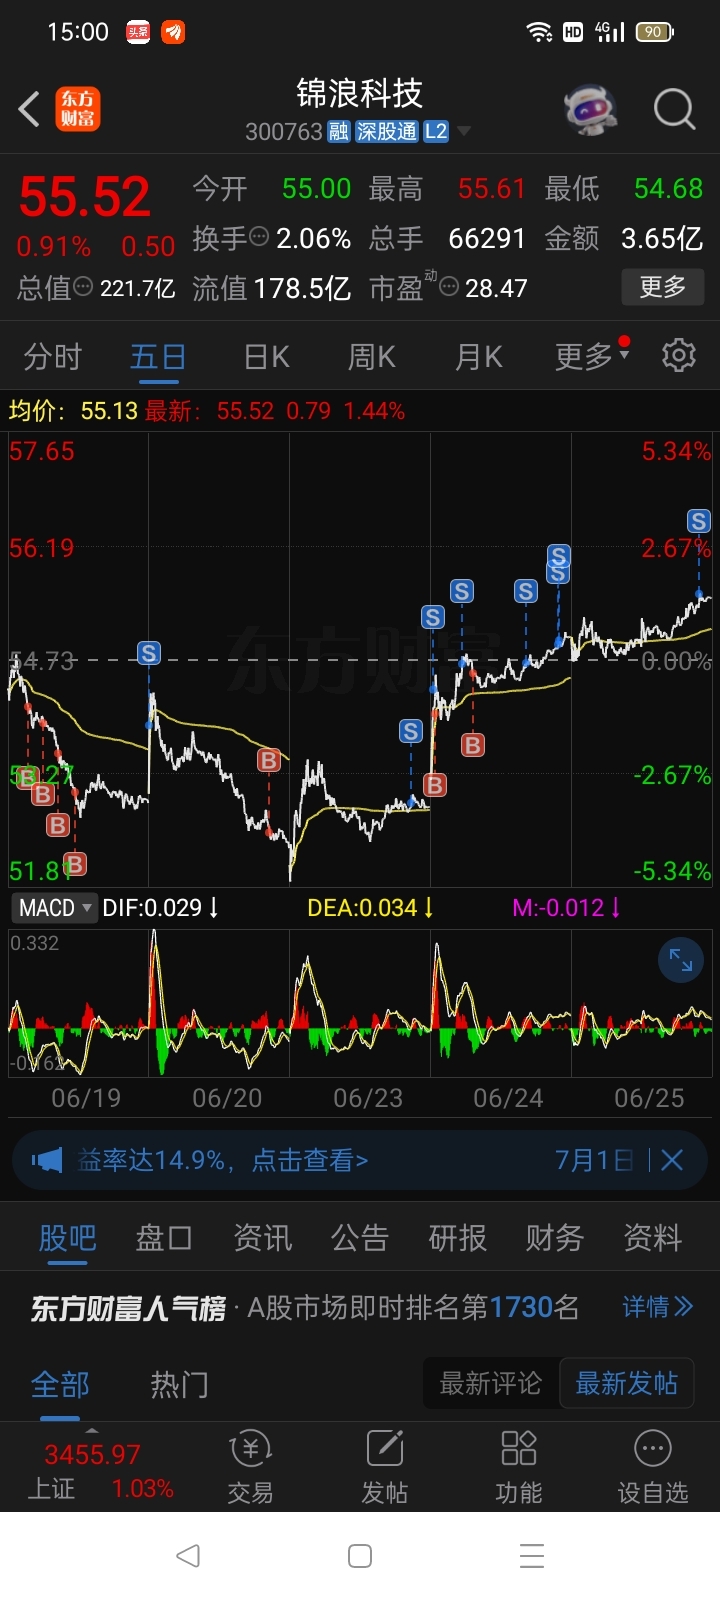Tap 均价 55.13 label
The width and height of the screenshot is (720, 1600).
(73, 411)
